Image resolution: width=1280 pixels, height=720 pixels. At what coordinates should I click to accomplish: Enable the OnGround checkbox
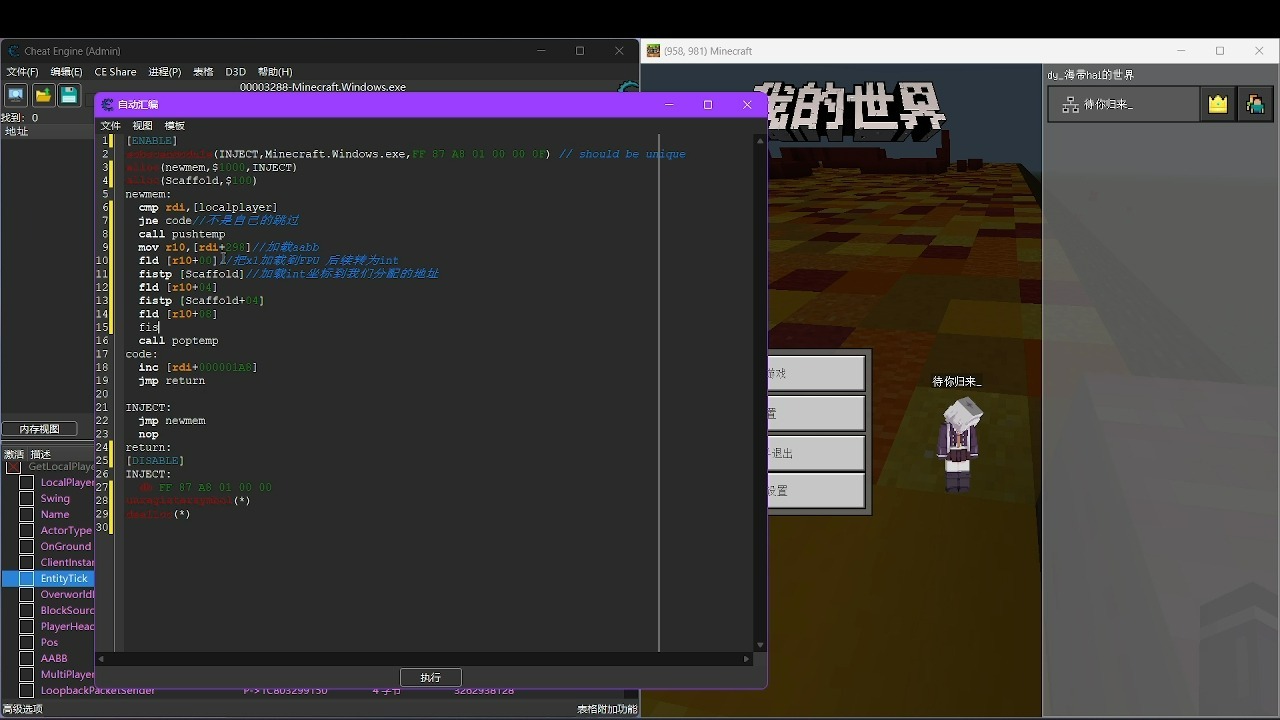coord(27,547)
